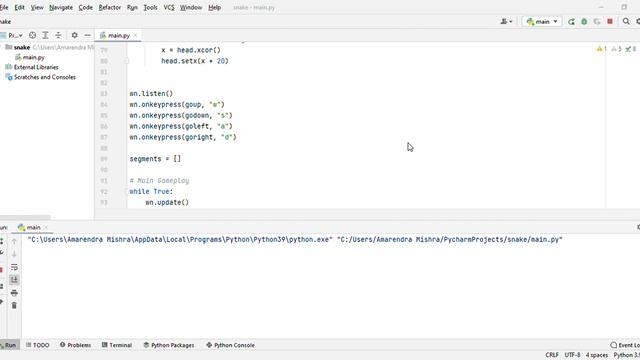Click Collapse All icon in Project panel

tap(58, 36)
